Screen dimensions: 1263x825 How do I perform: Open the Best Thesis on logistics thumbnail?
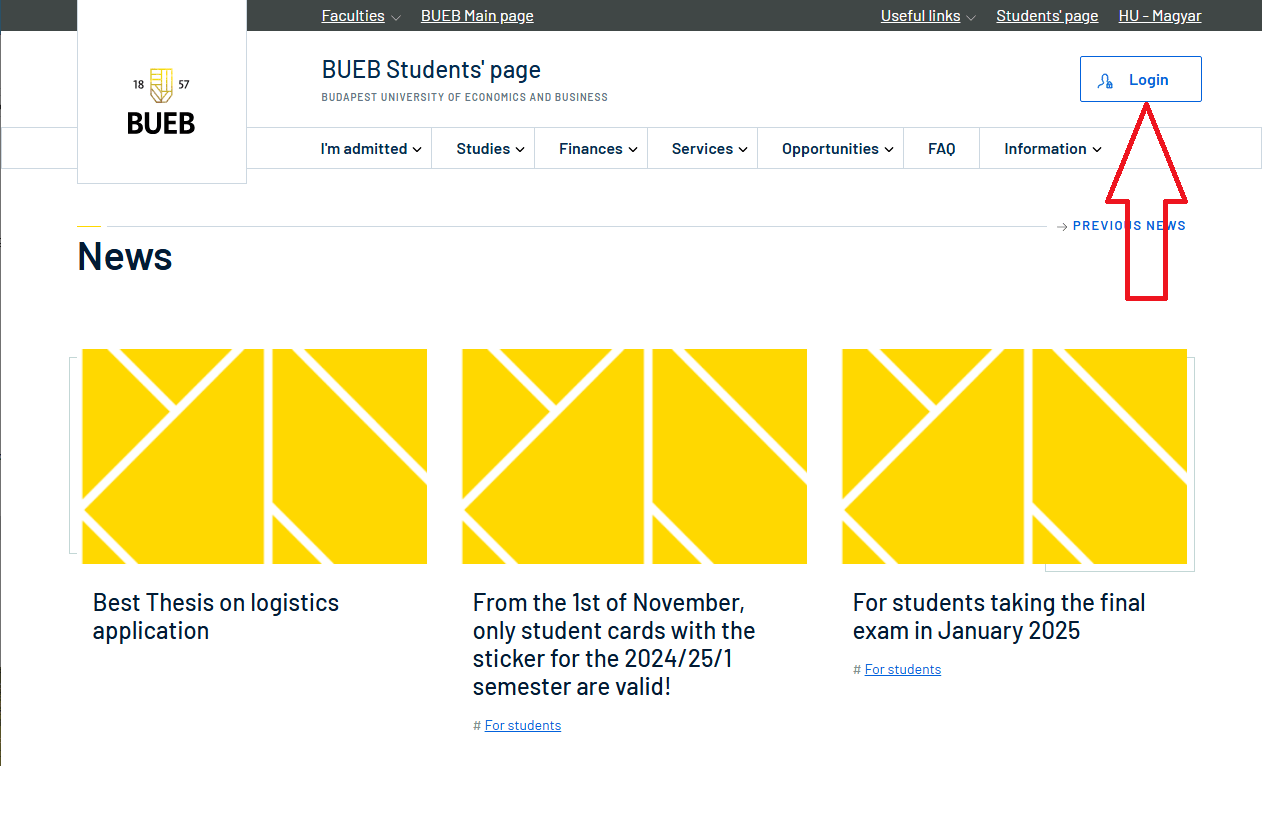tap(254, 456)
